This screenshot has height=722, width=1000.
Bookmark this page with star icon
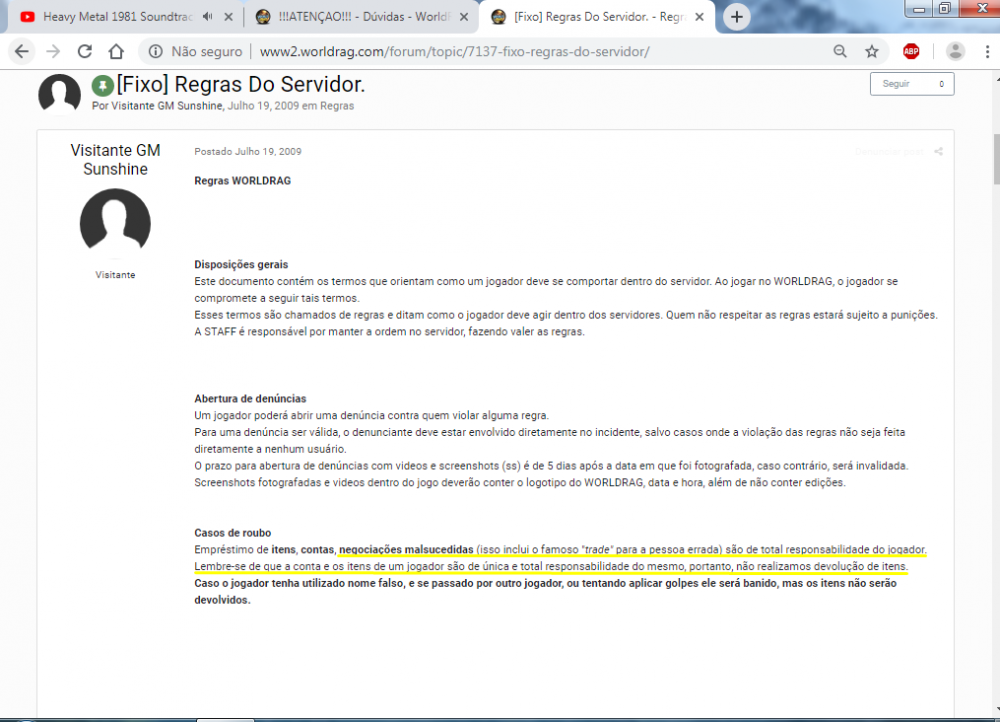pos(872,52)
